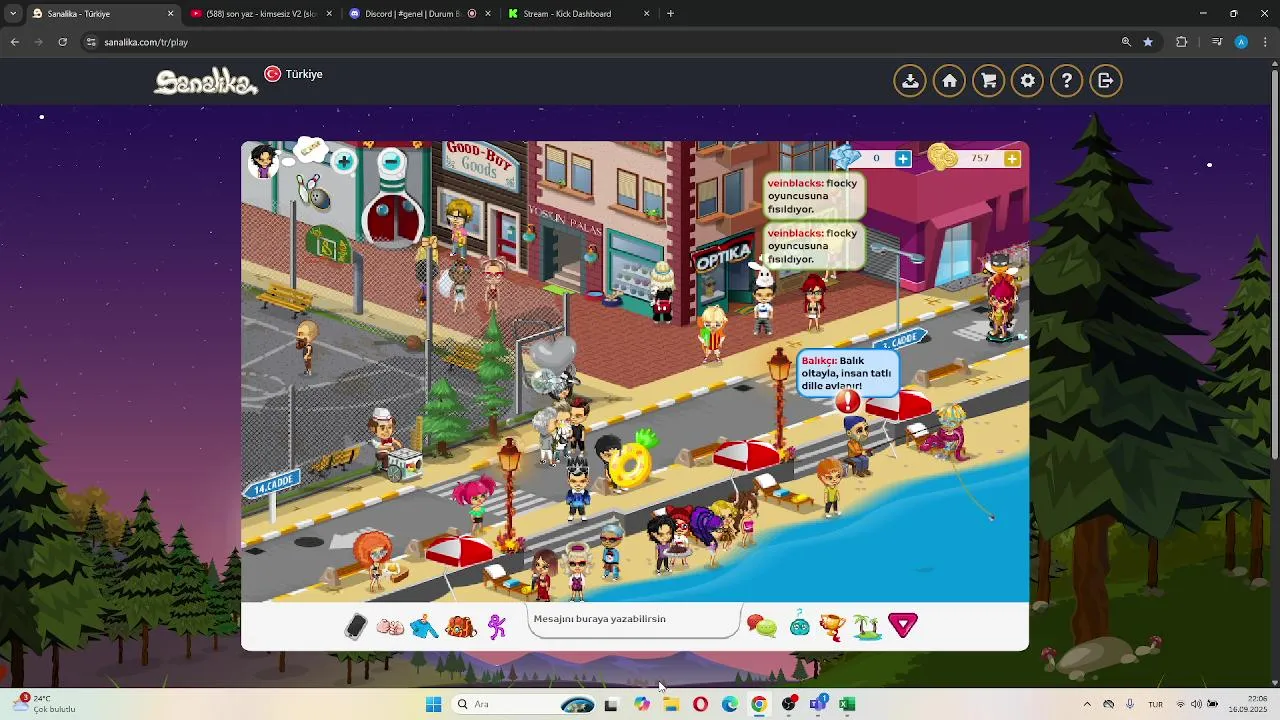The image size is (1280, 720).
Task: Open the orange backpack inventory icon
Action: pyautogui.click(x=460, y=627)
